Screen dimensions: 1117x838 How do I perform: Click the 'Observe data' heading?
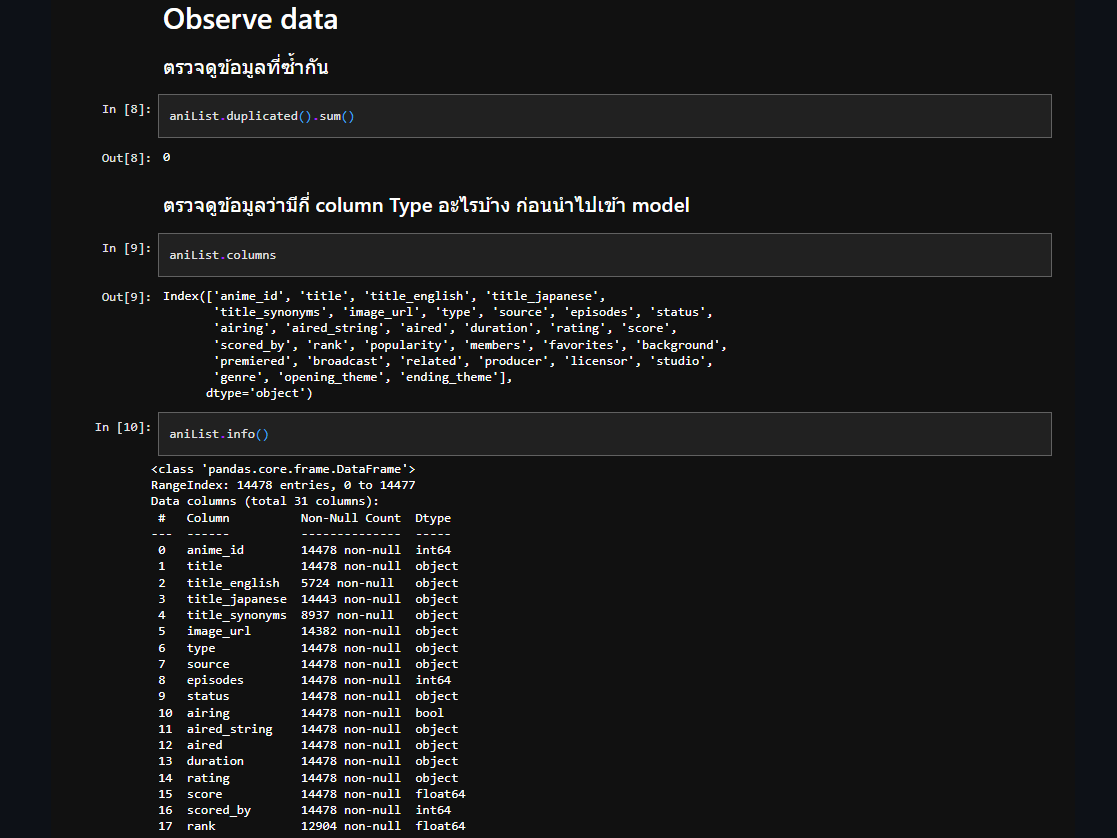tap(250, 19)
